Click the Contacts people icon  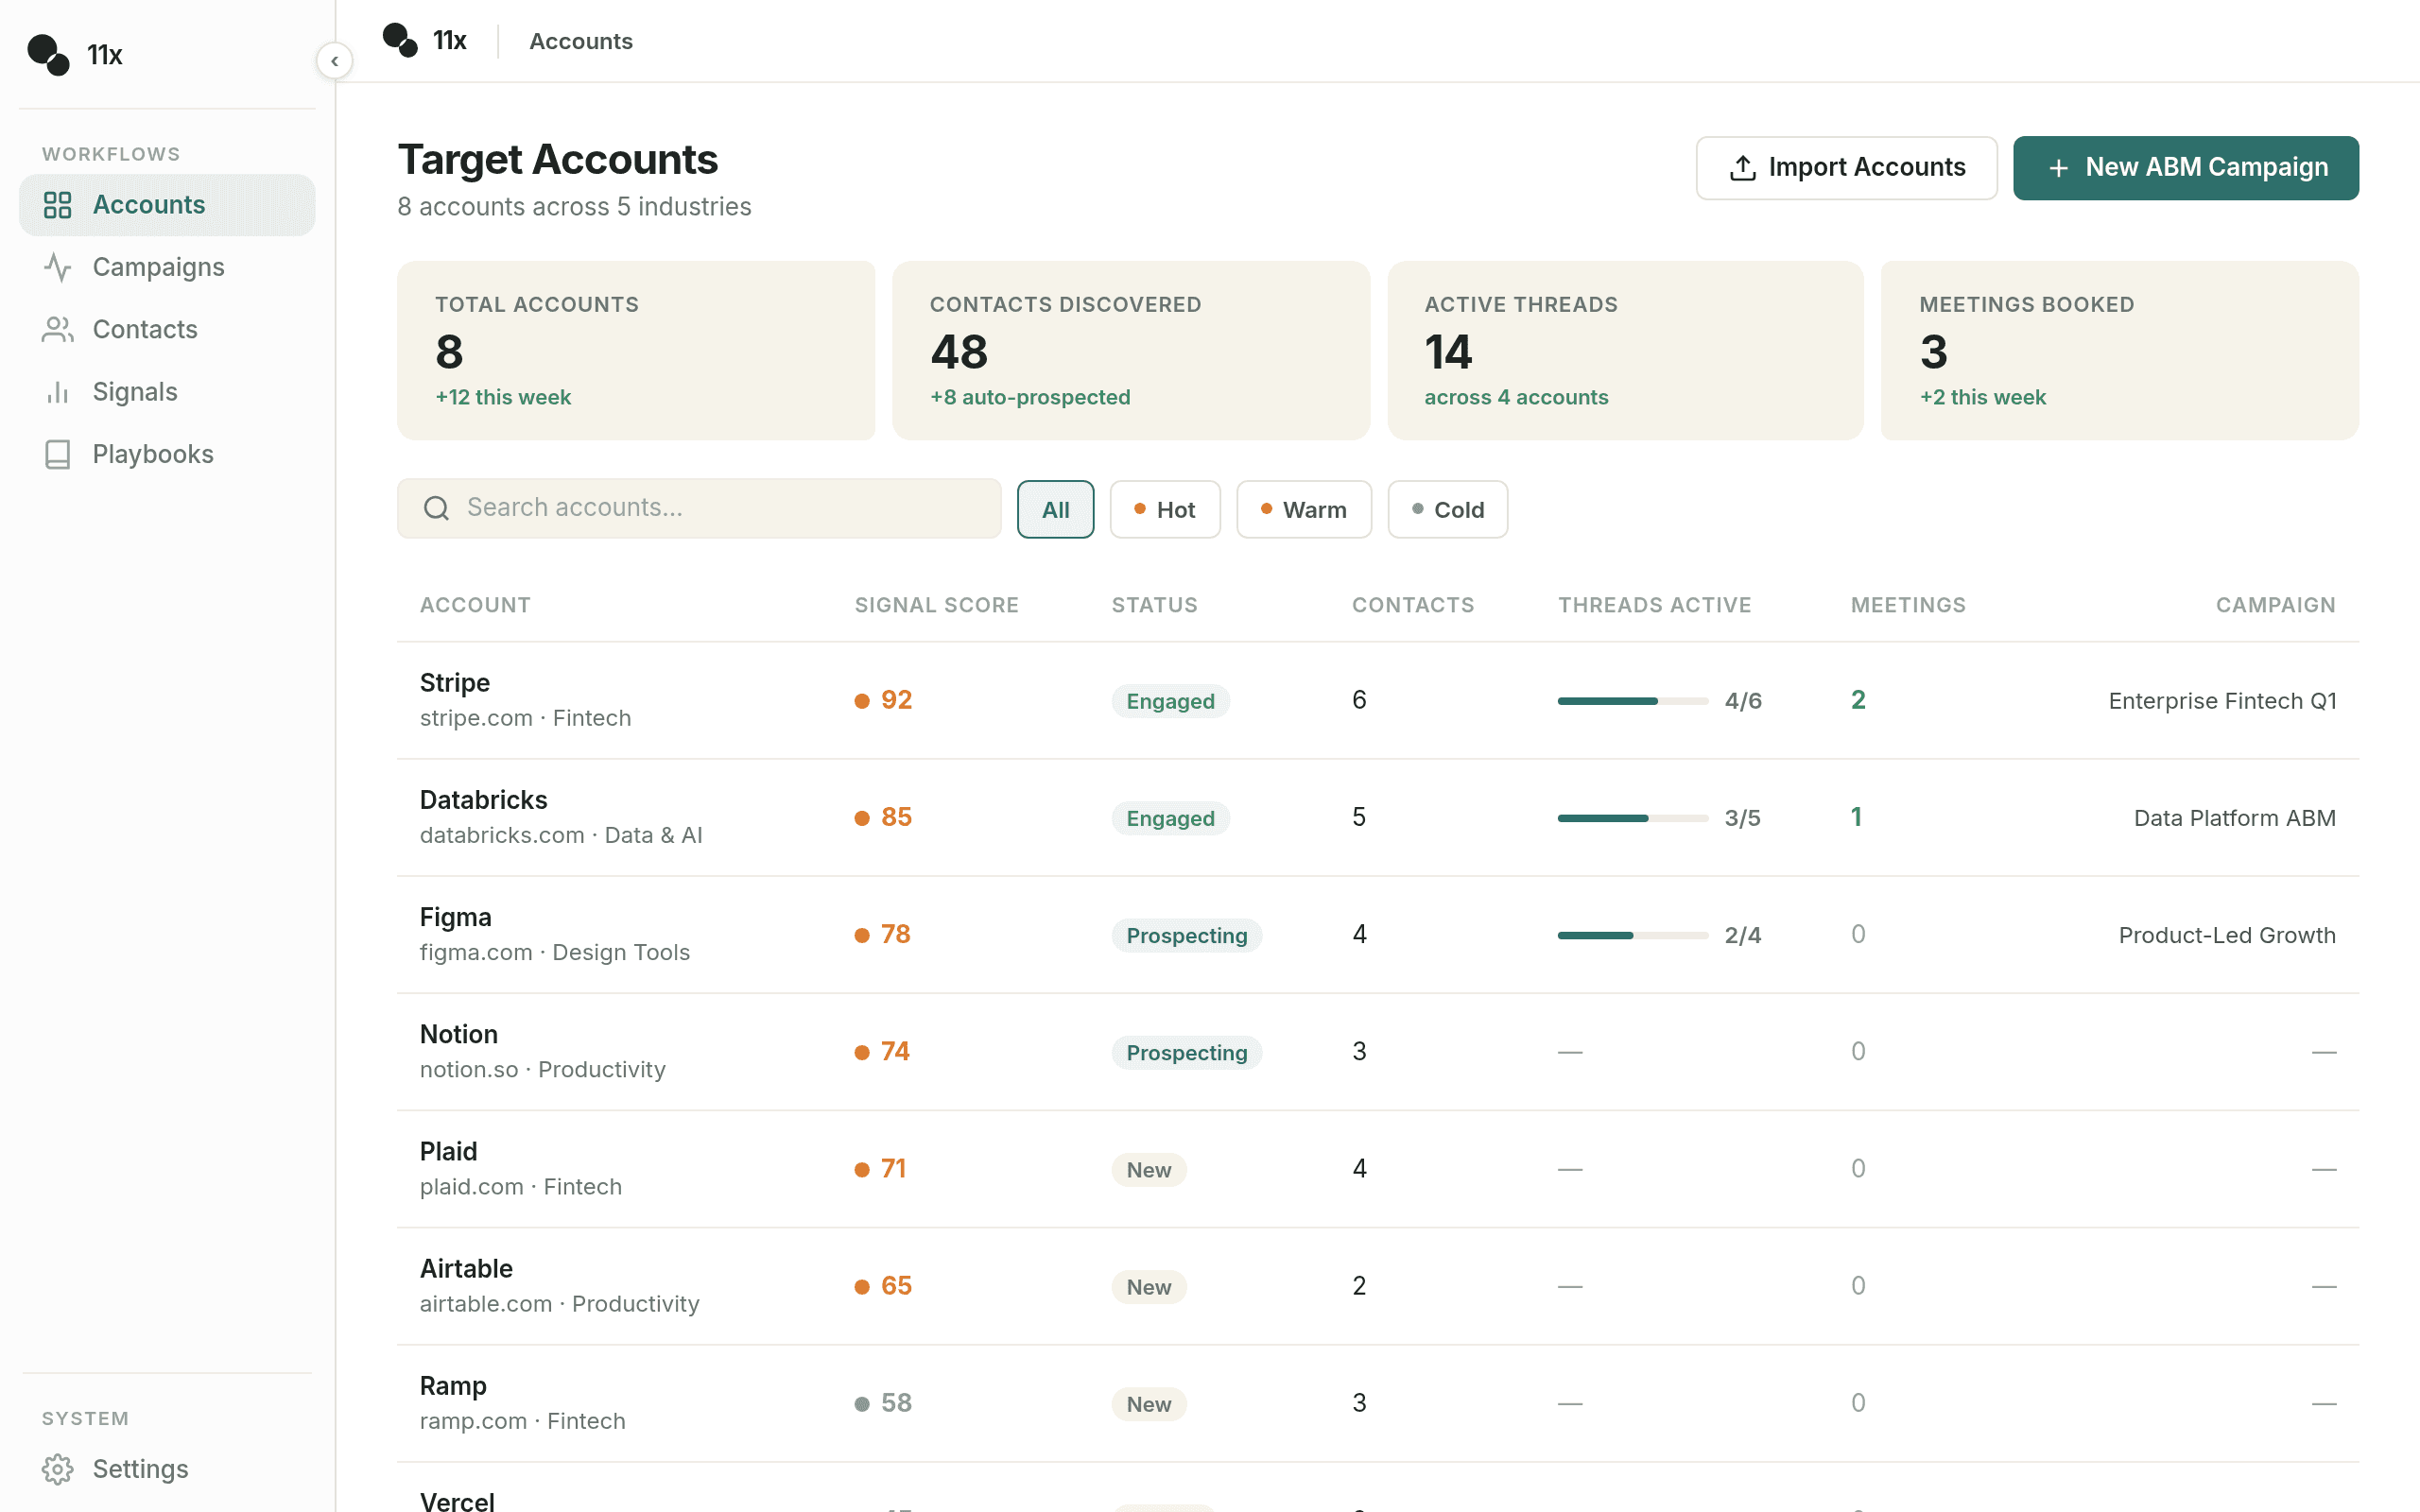tap(58, 330)
